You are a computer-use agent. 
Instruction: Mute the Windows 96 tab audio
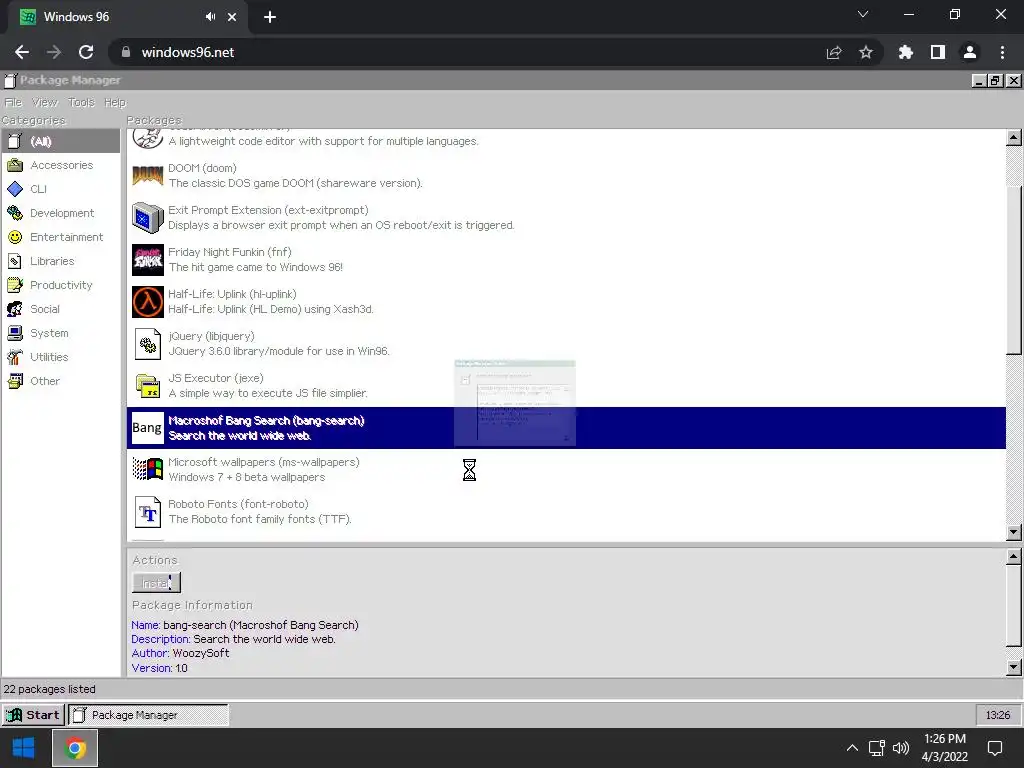[210, 17]
